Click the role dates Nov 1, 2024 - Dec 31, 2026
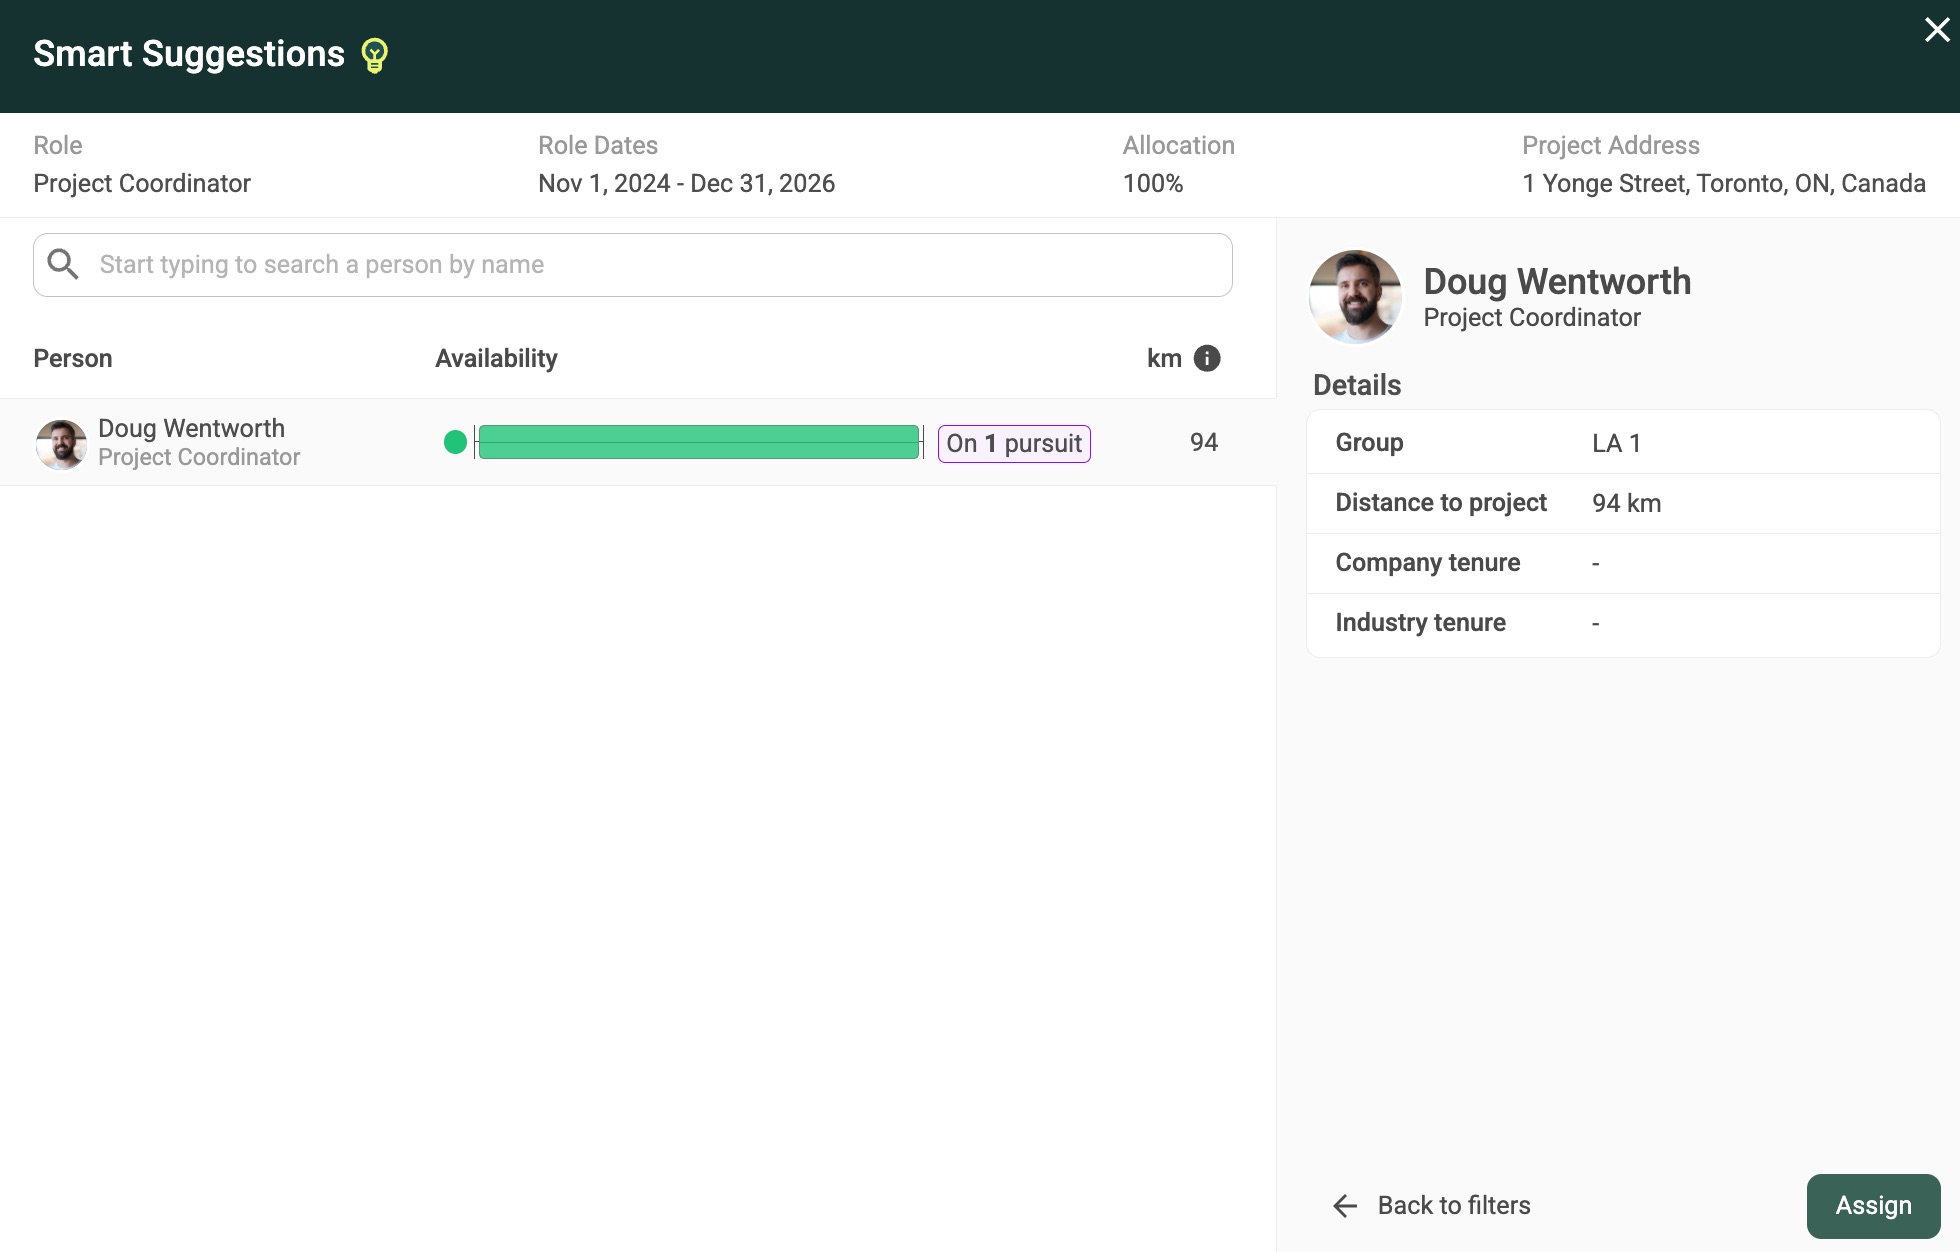 686,183
